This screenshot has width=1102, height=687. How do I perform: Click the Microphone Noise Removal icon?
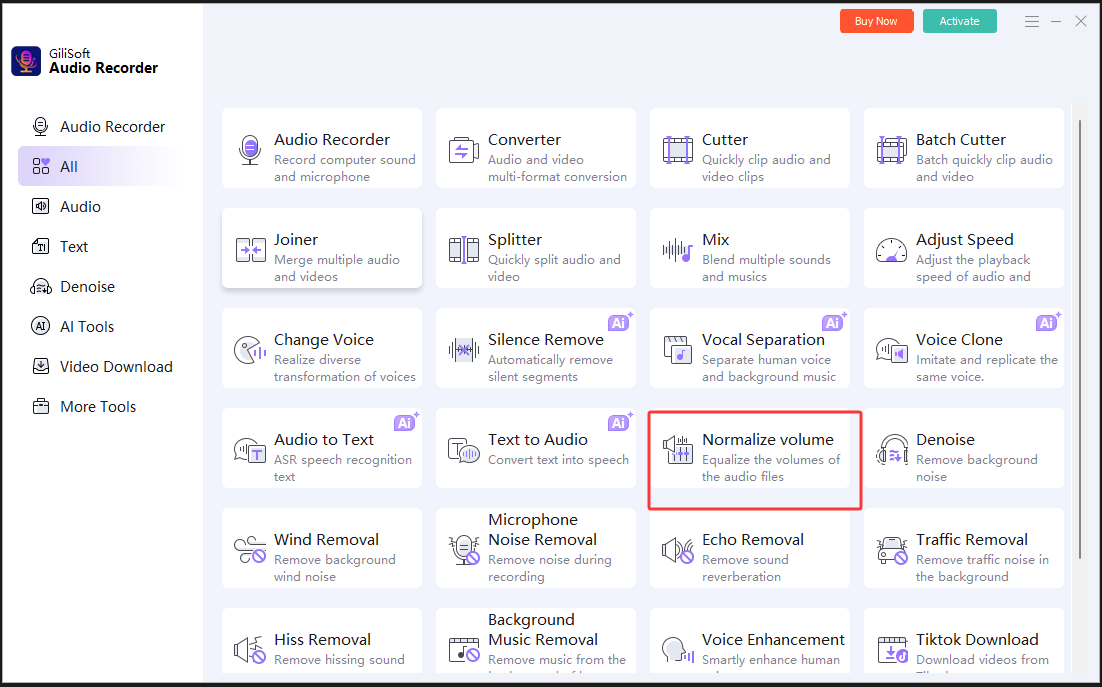tap(464, 550)
